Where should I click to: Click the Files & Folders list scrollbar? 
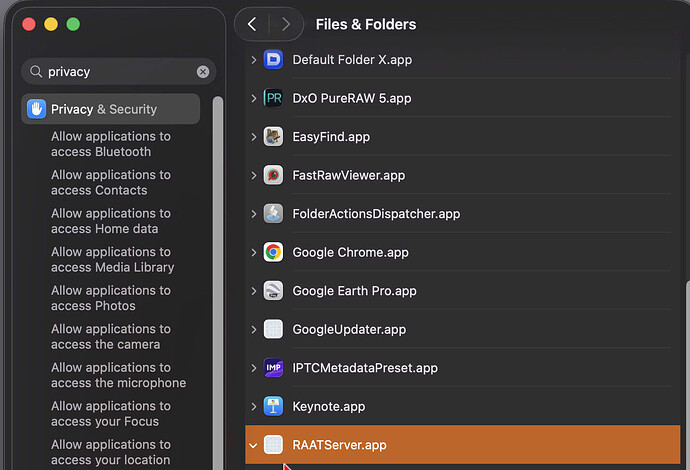(x=687, y=374)
